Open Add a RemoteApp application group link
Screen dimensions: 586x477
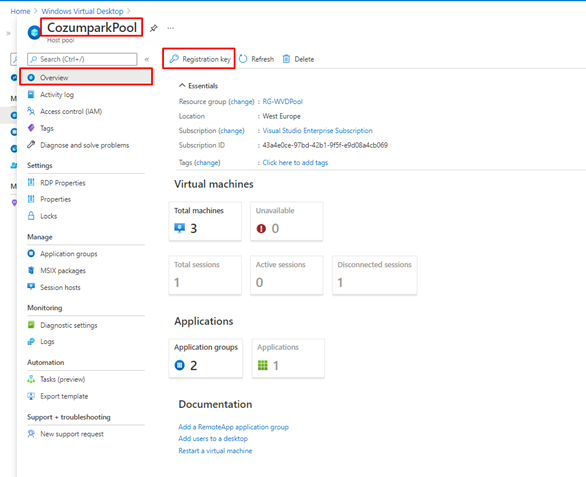pyautogui.click(x=234, y=427)
